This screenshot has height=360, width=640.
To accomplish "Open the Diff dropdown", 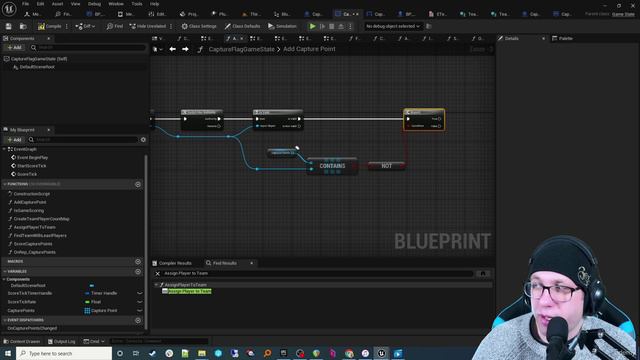I will coord(85,26).
